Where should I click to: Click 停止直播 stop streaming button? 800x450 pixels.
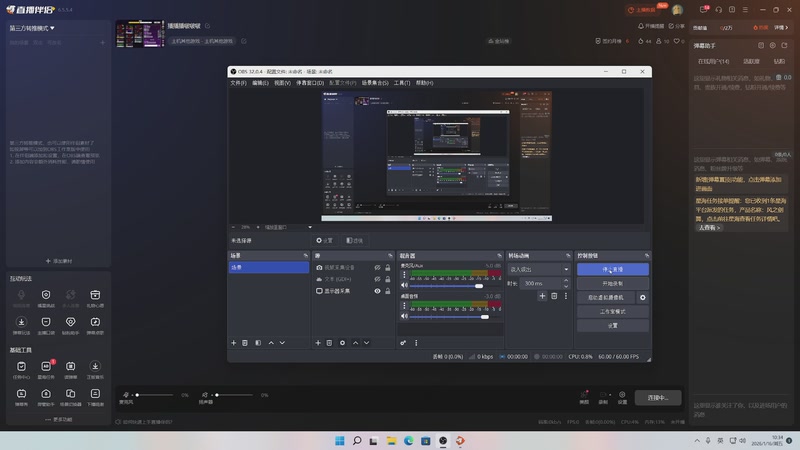point(613,269)
